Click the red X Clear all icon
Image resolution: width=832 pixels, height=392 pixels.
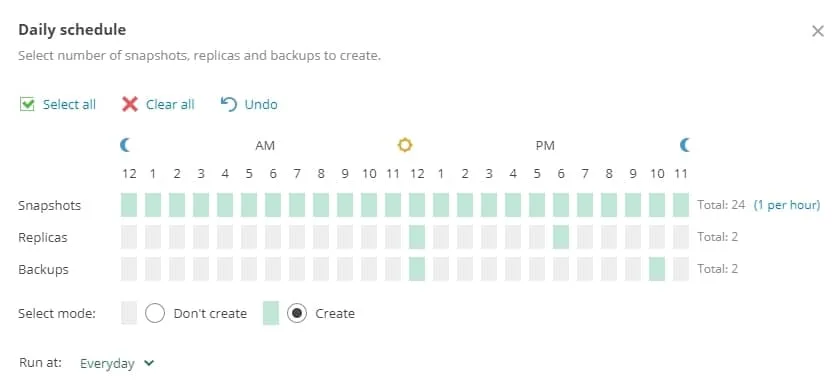pos(129,104)
